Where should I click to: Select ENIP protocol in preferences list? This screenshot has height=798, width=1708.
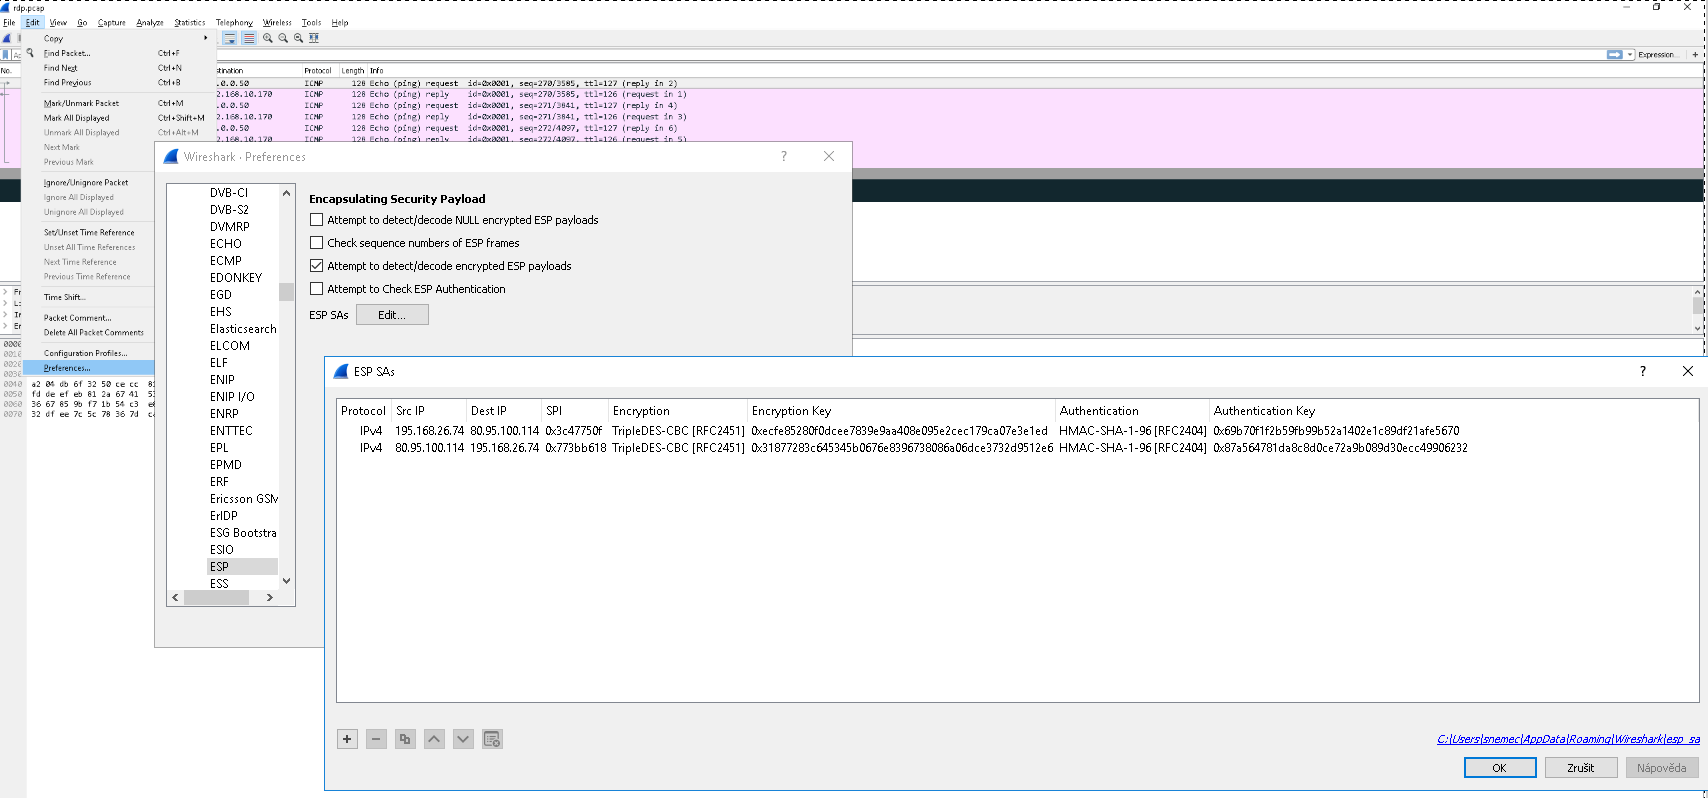pos(222,380)
